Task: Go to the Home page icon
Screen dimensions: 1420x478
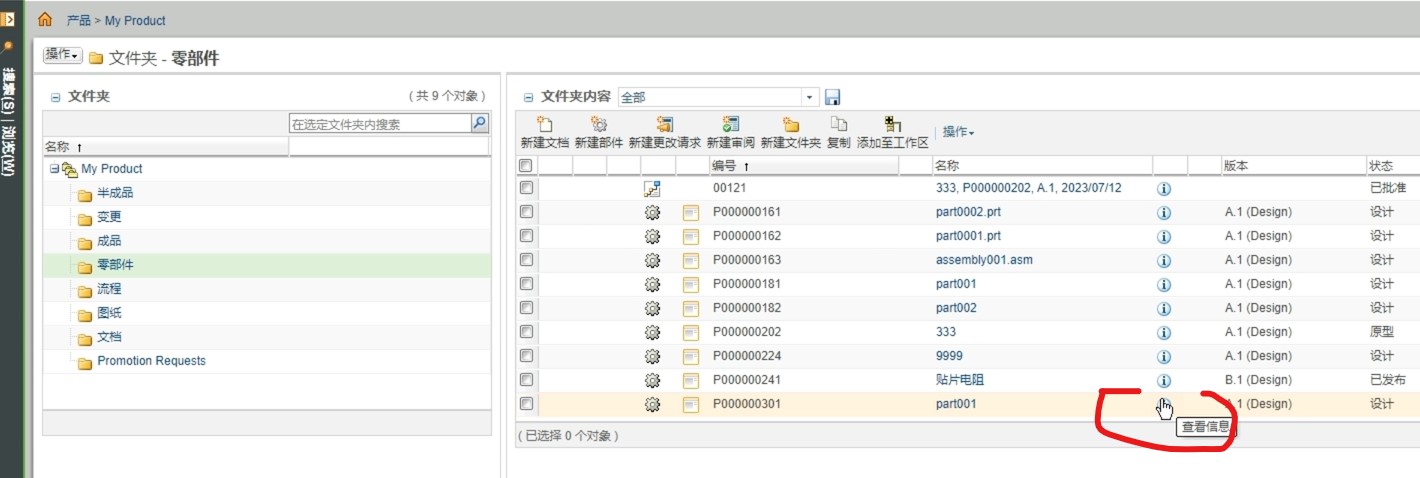Action: (x=45, y=20)
